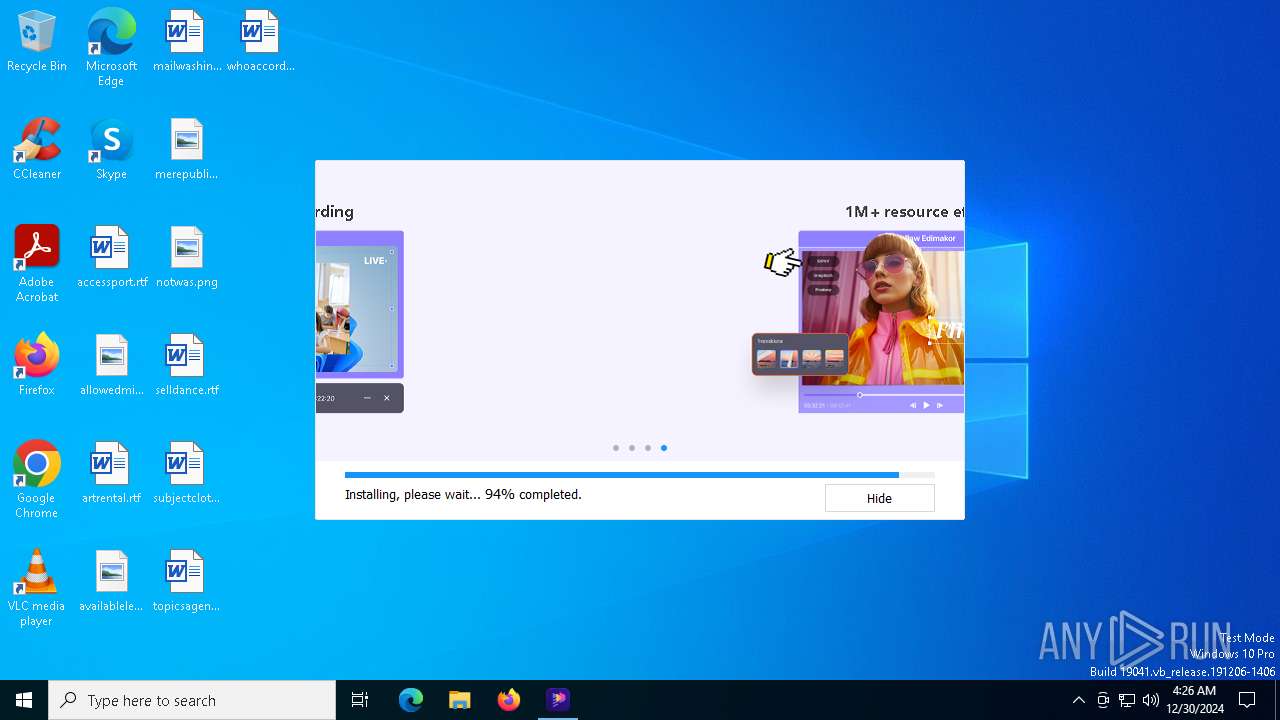Select the availablele... image file icon
Image resolution: width=1280 pixels, height=720 pixels.
(x=111, y=581)
